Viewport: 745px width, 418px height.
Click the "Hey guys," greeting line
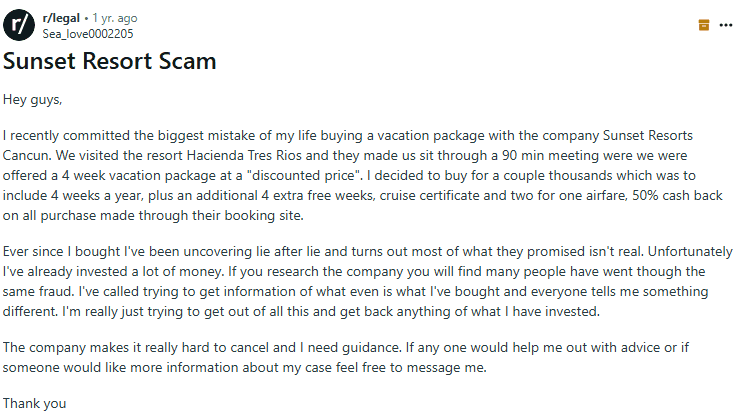(32, 99)
